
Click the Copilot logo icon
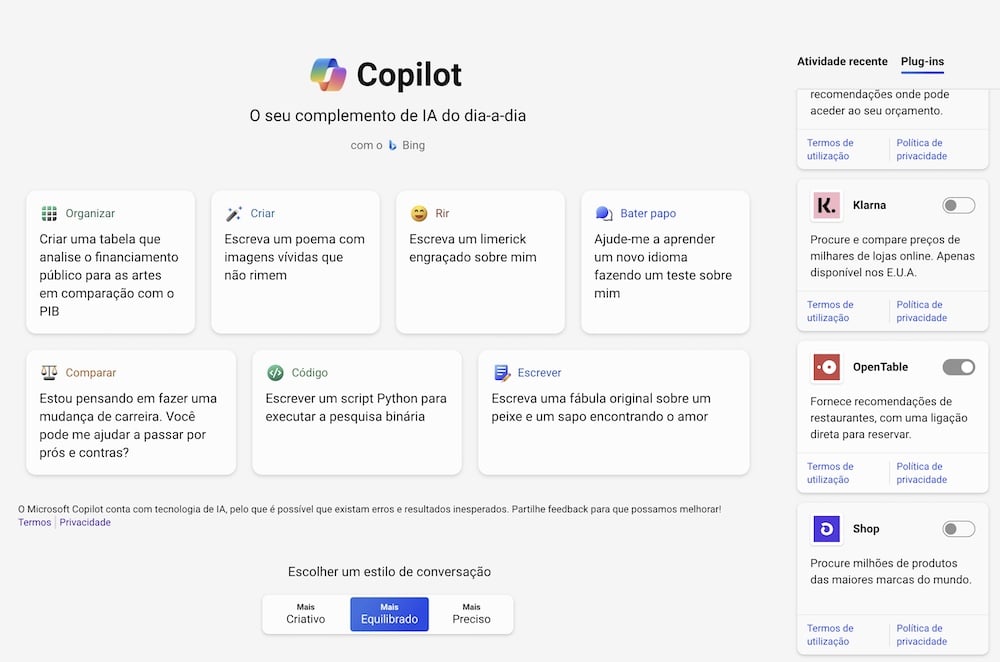pyautogui.click(x=328, y=75)
